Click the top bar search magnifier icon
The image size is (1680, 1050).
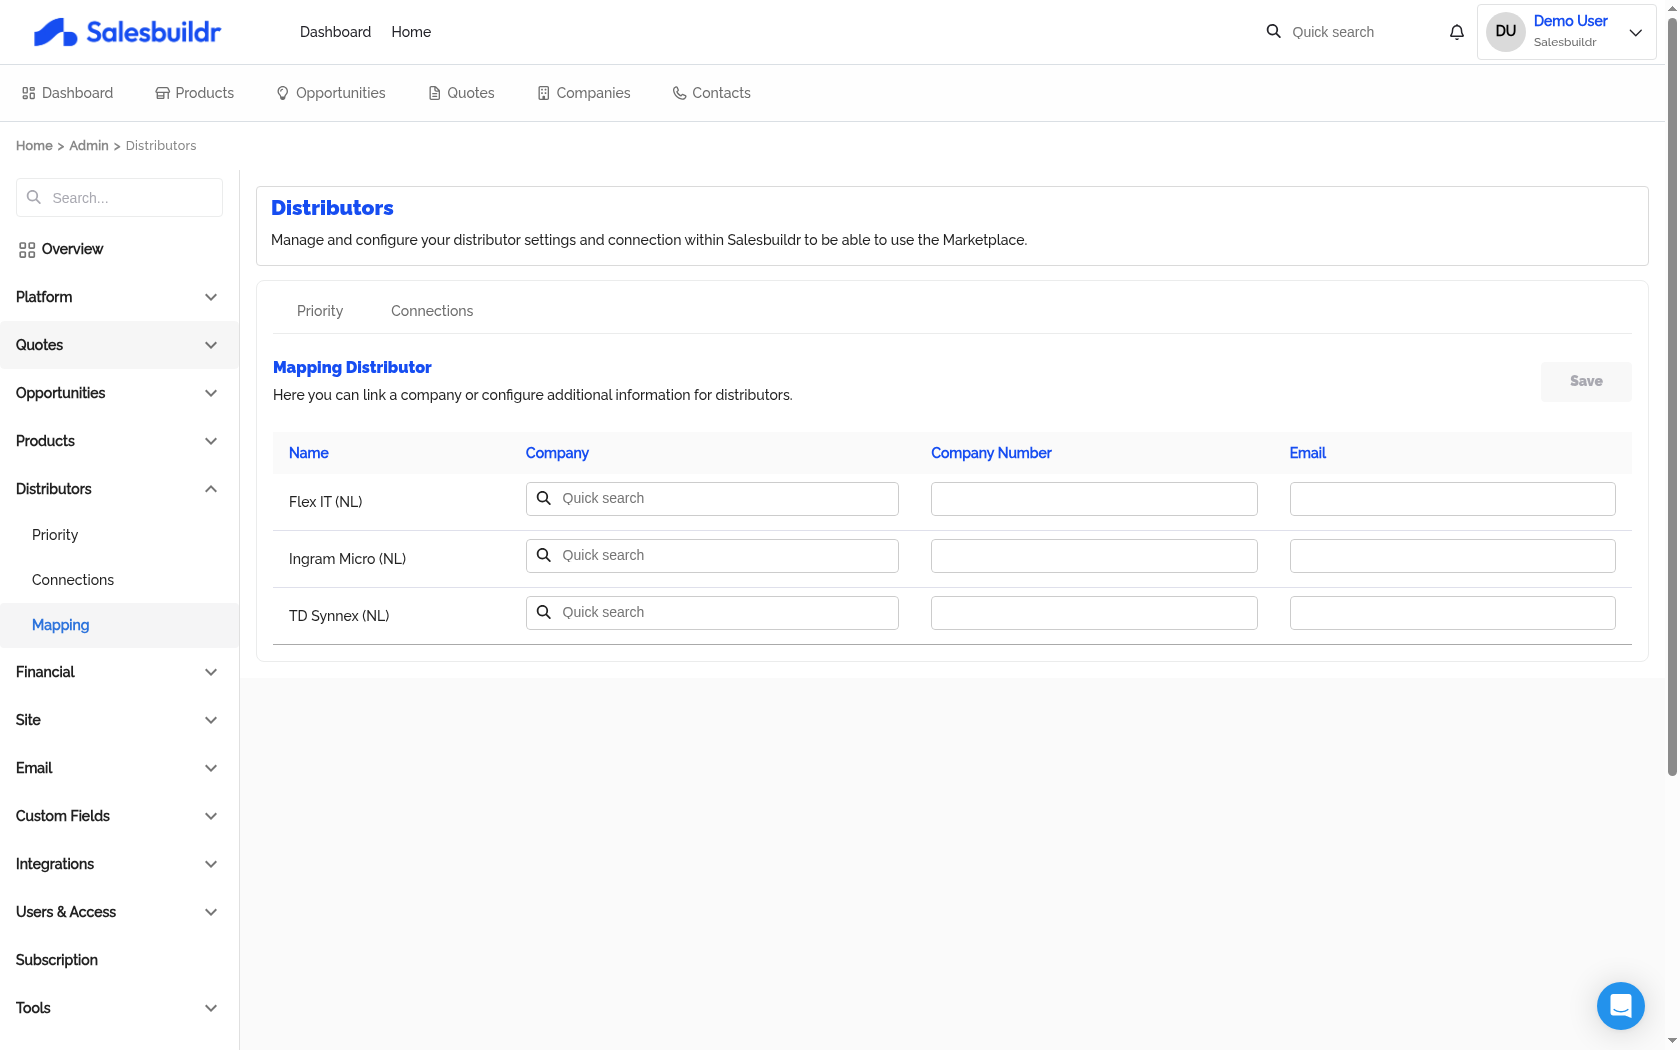coord(1274,32)
